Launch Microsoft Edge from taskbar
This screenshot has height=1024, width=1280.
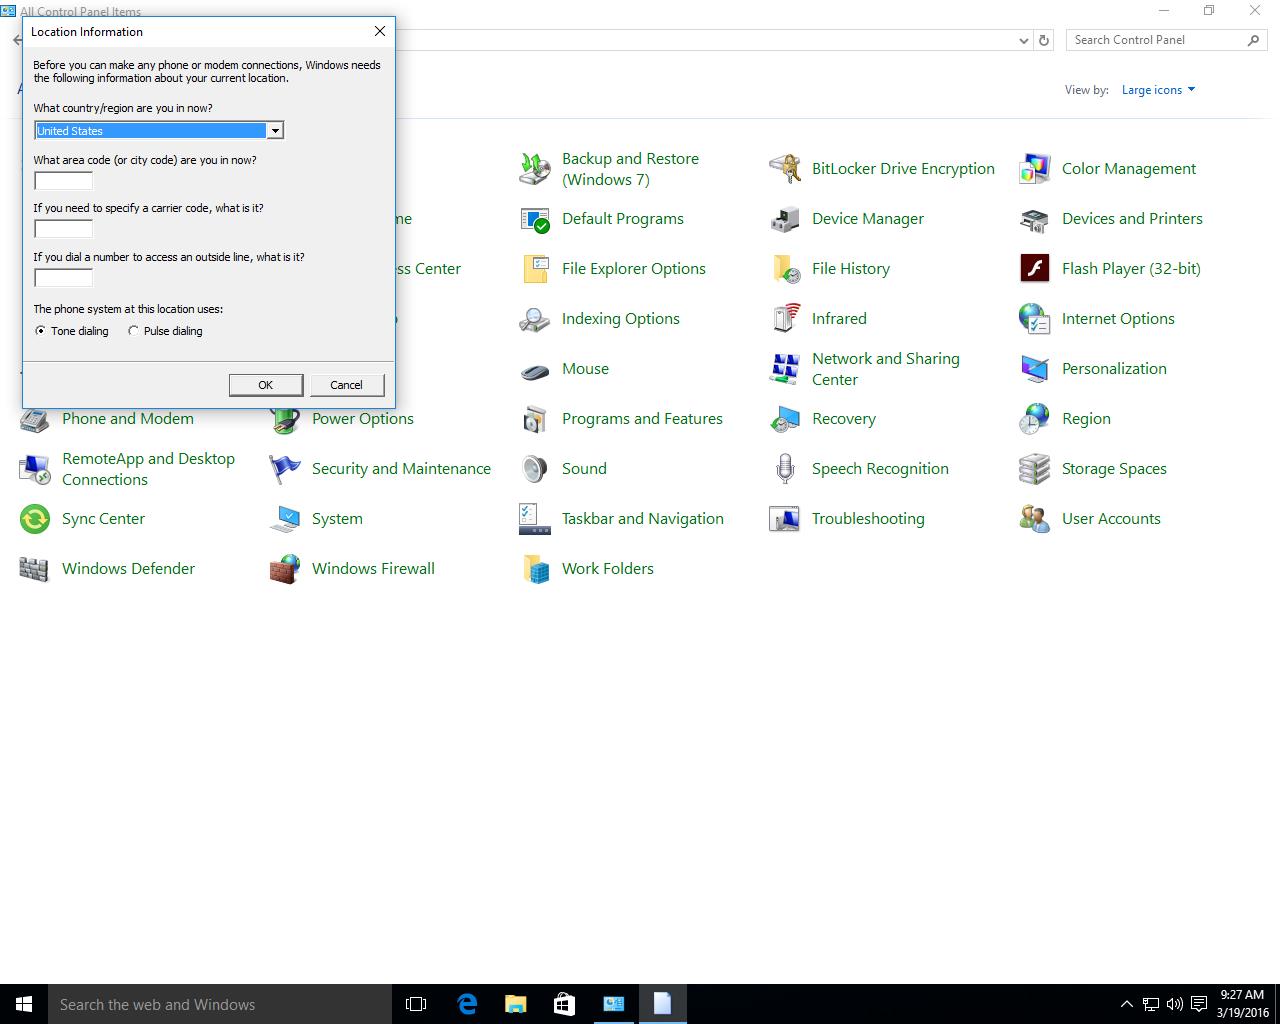[467, 1004]
